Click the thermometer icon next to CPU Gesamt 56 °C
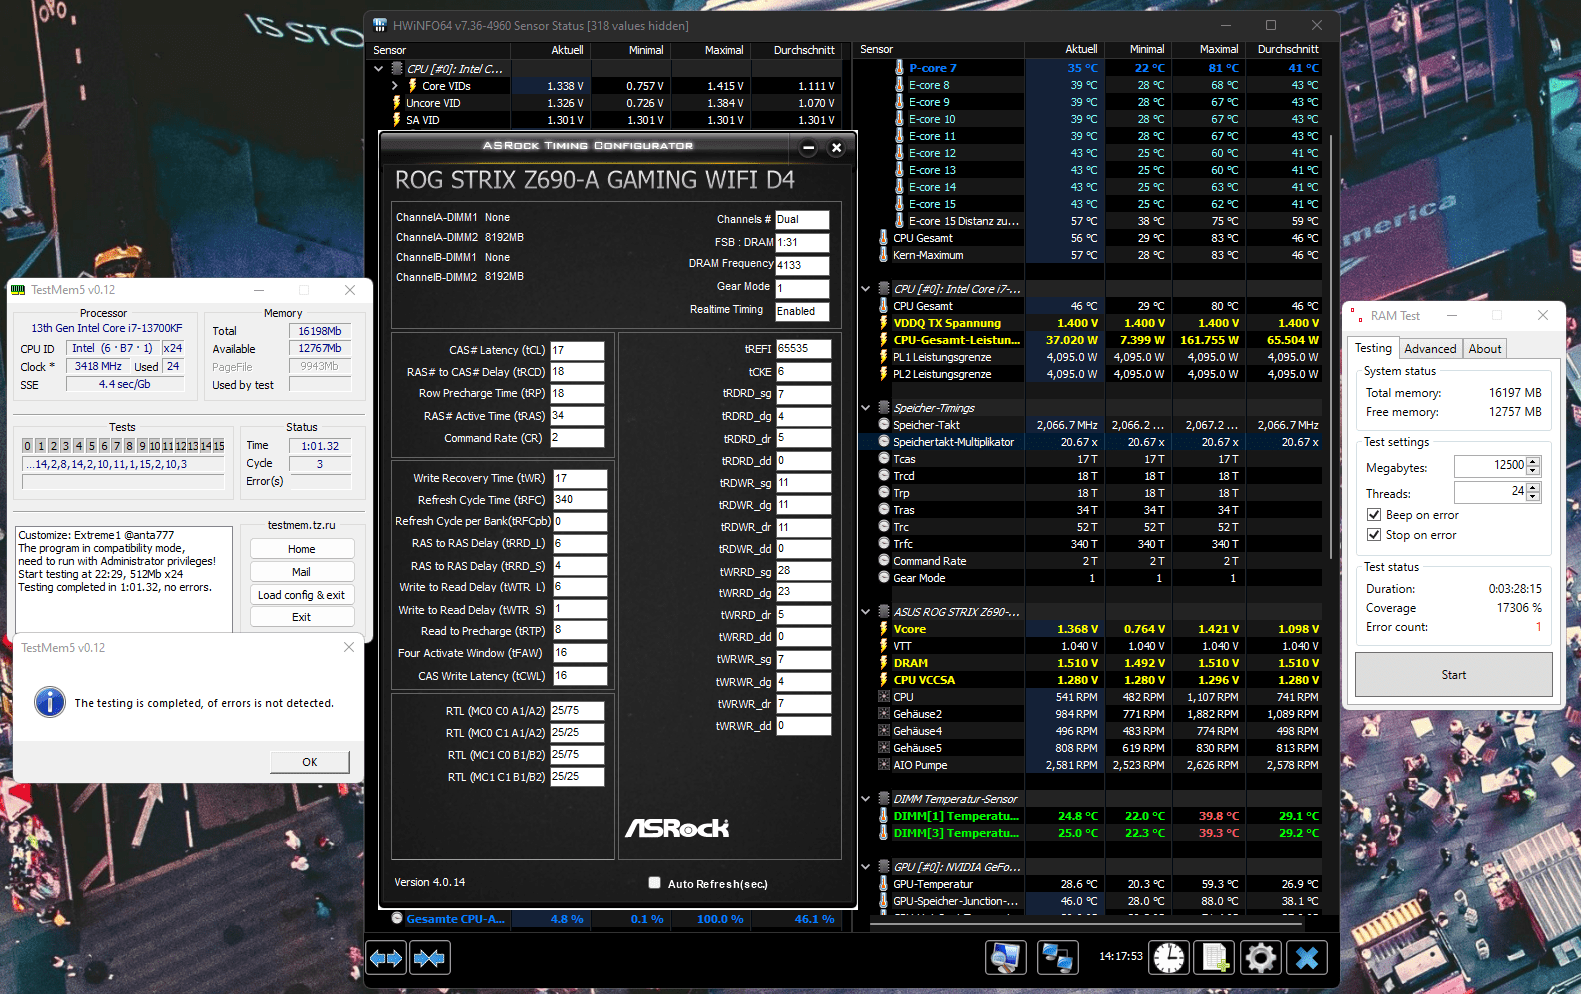The height and width of the screenshot is (994, 1581). click(x=883, y=238)
